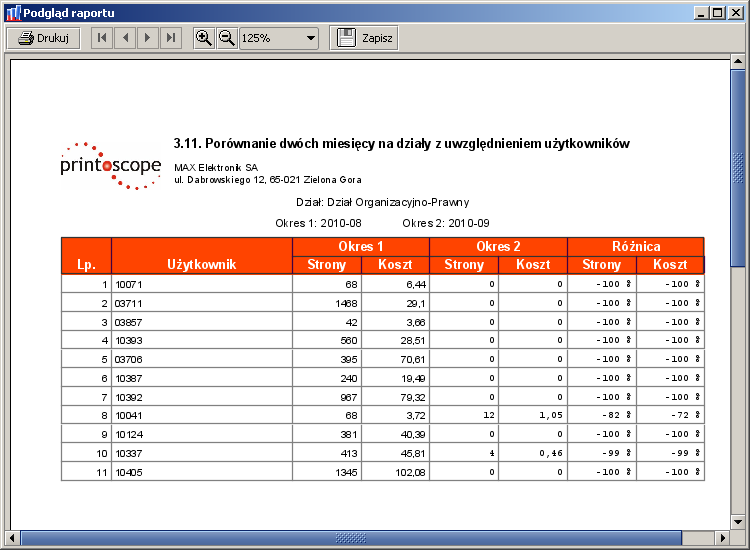Click horizontal scrollbar right arrow
750x550 pixels.
(723, 538)
